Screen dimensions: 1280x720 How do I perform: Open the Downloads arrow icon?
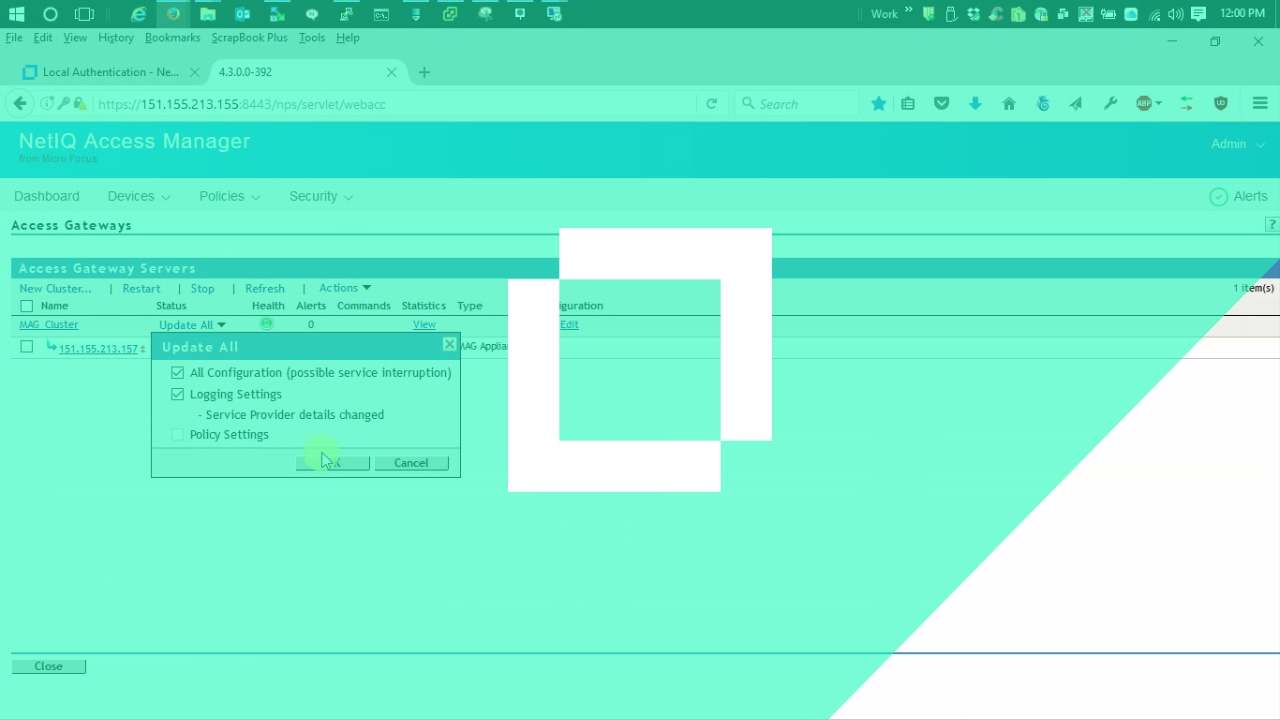click(975, 103)
